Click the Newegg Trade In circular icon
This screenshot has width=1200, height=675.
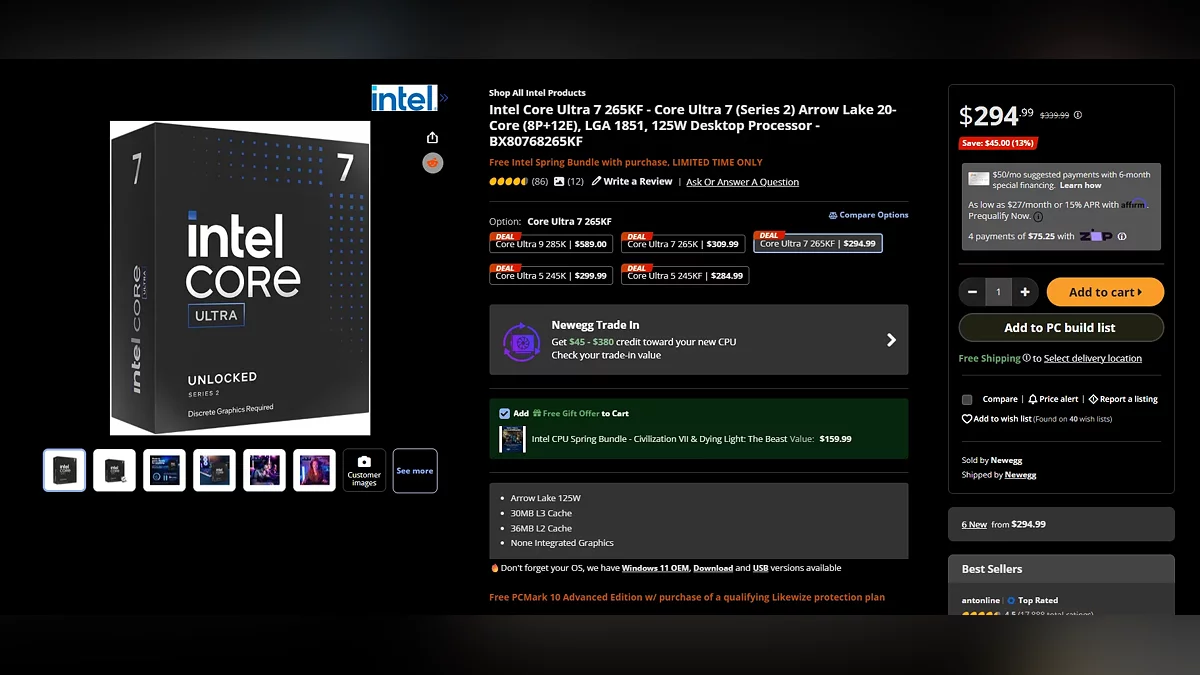[521, 341]
